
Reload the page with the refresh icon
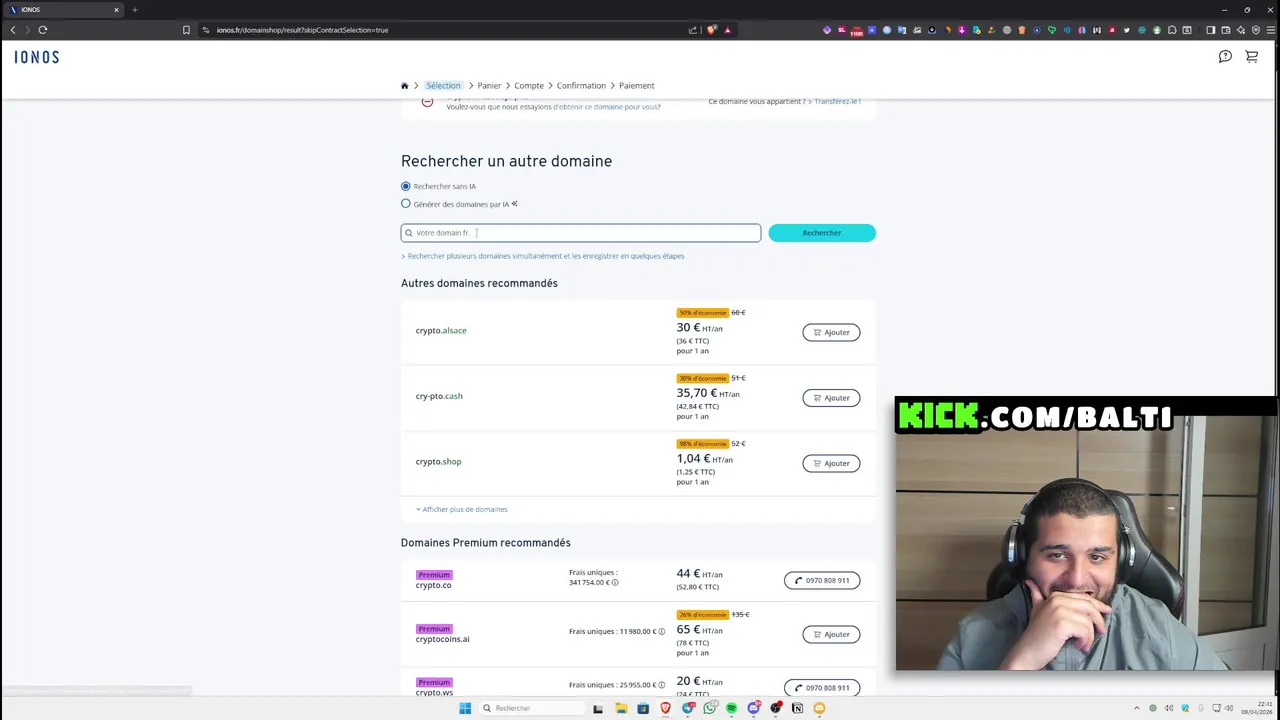(43, 30)
